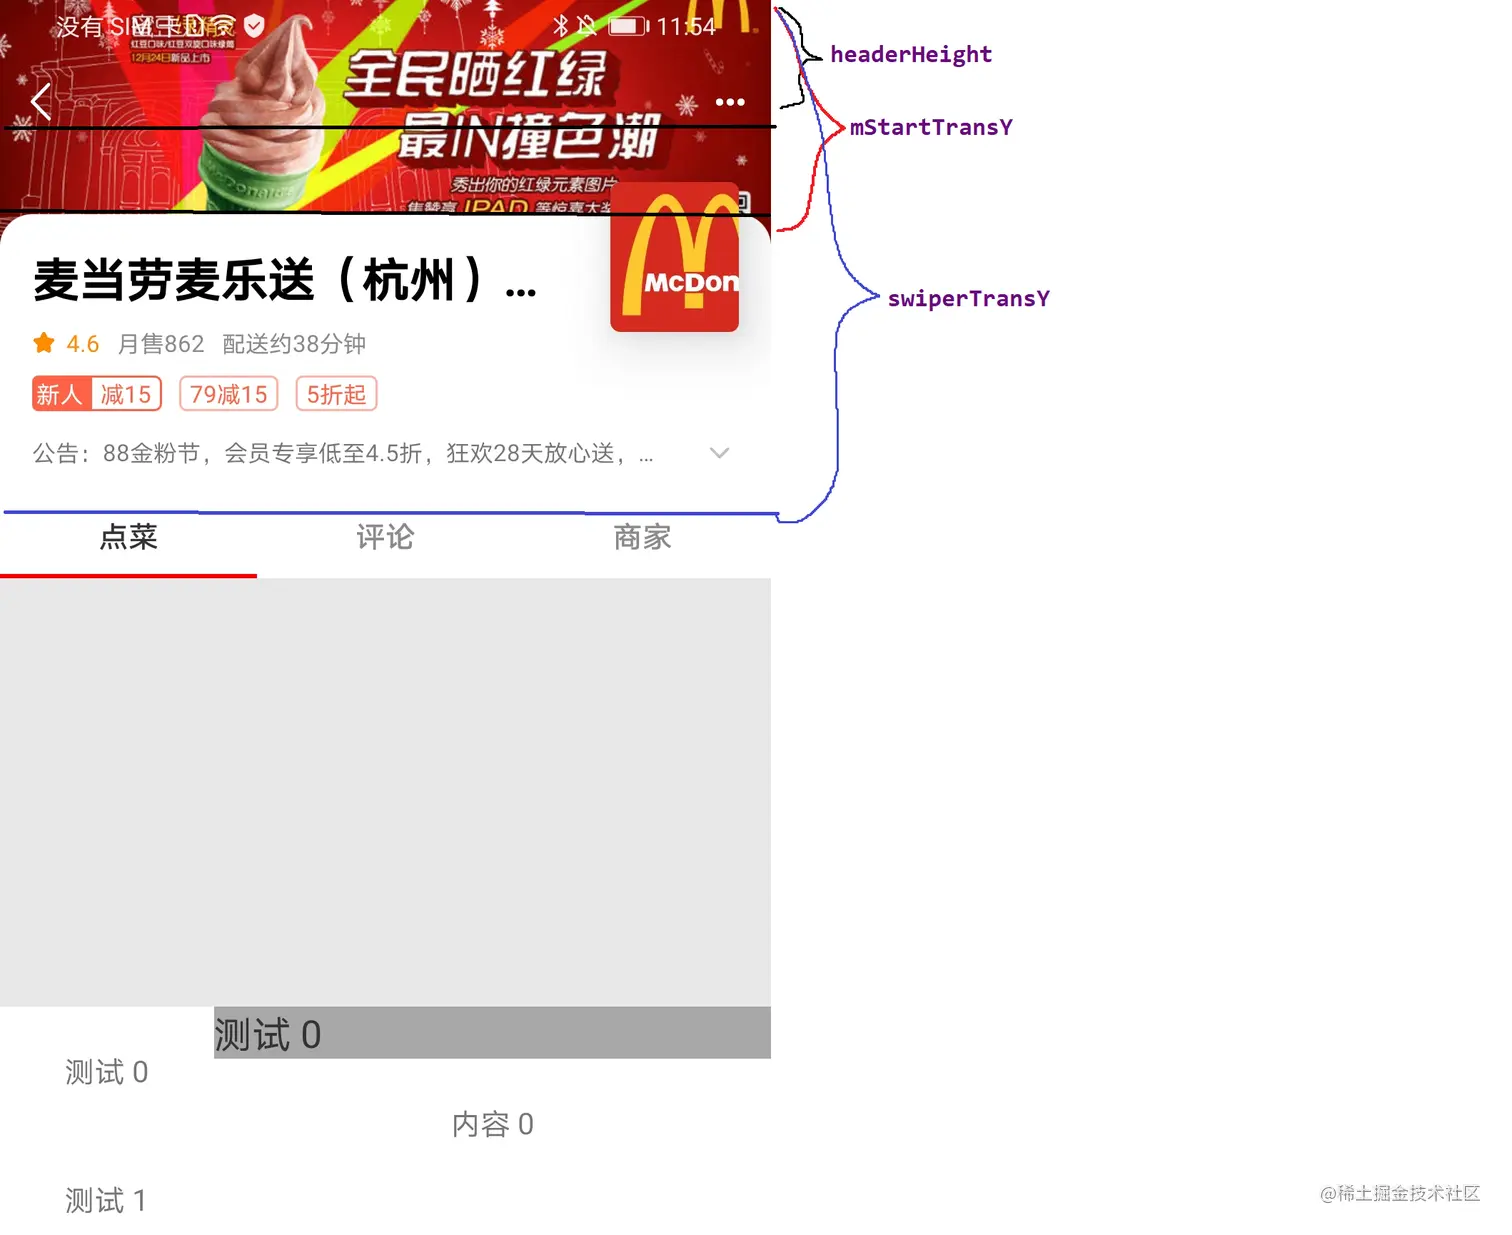Tap the 5折起 discount tag

[336, 394]
